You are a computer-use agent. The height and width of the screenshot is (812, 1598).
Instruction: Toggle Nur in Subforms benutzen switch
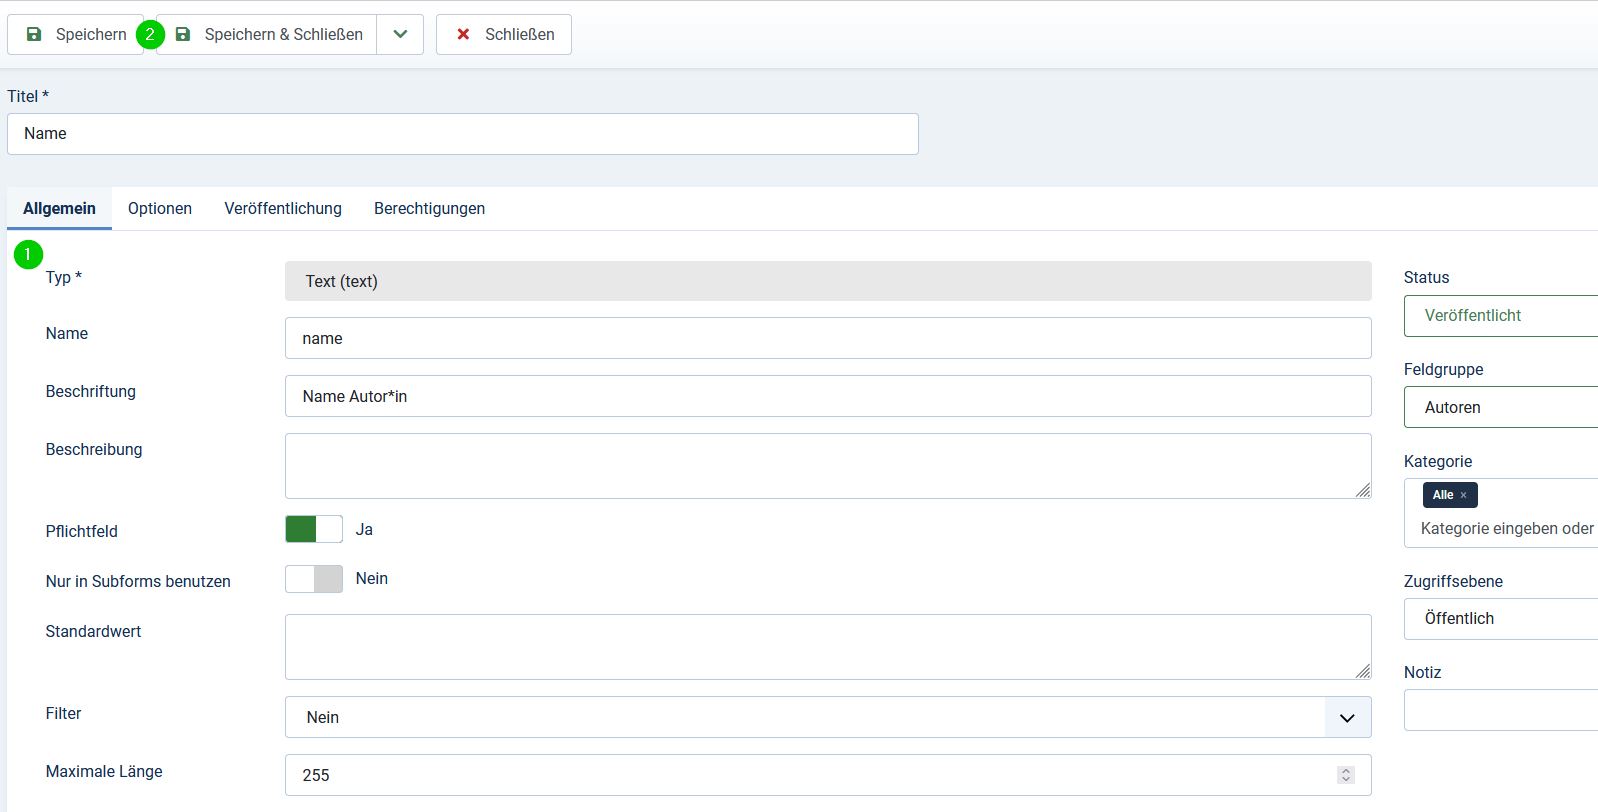[314, 579]
